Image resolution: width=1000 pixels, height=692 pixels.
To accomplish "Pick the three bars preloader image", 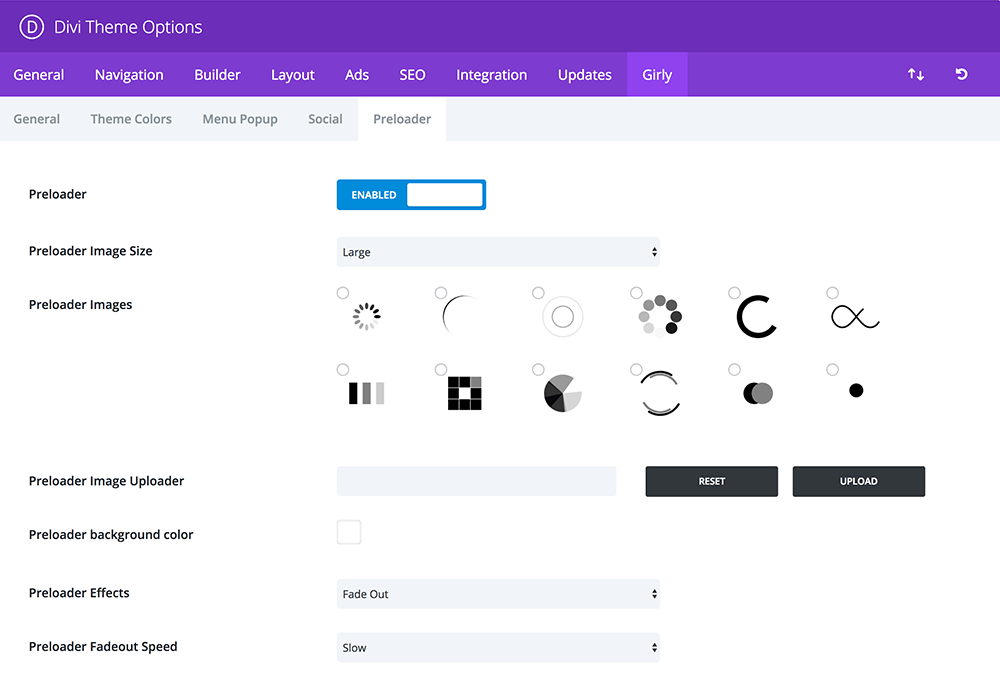I will (x=367, y=393).
